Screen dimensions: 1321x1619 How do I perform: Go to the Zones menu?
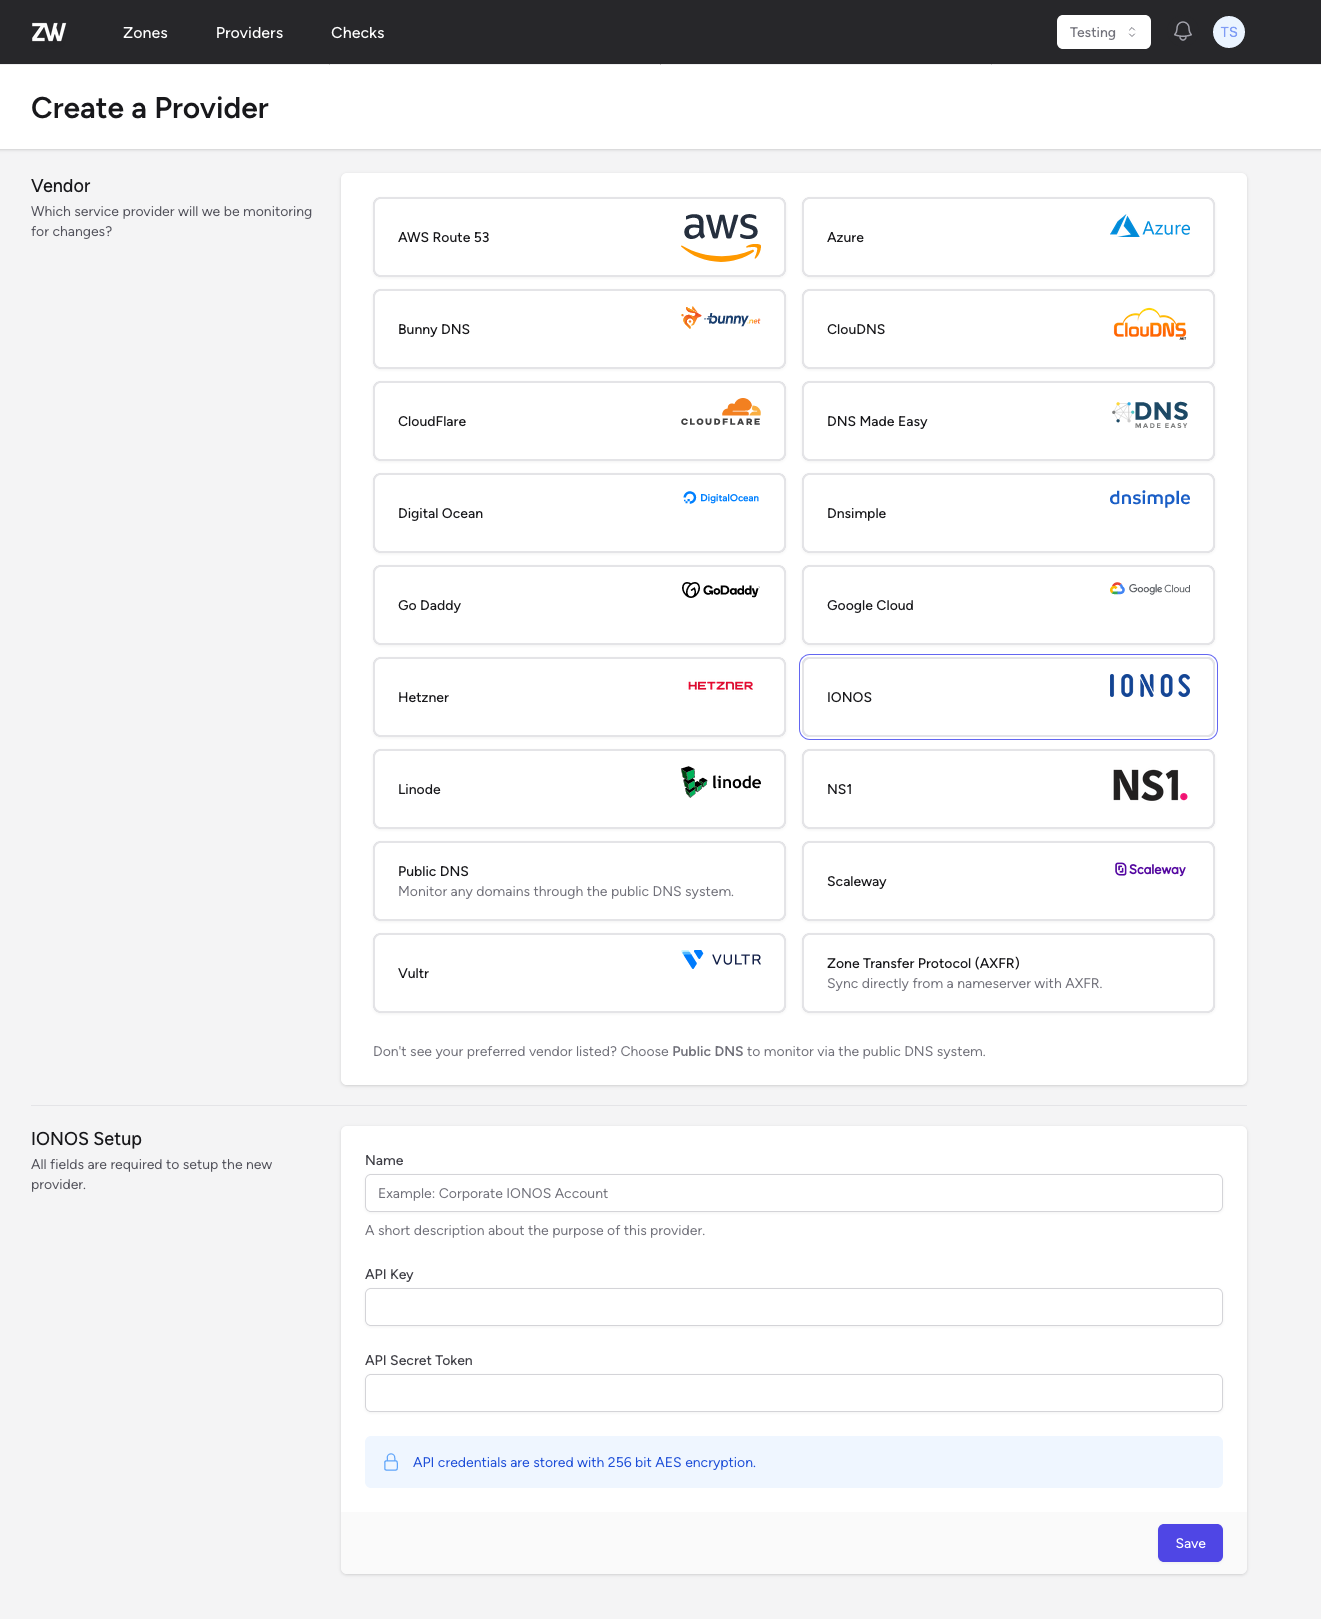[145, 32]
